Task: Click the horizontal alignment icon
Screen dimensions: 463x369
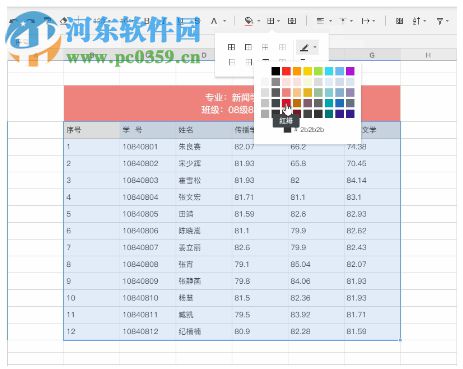Action: coord(320,21)
